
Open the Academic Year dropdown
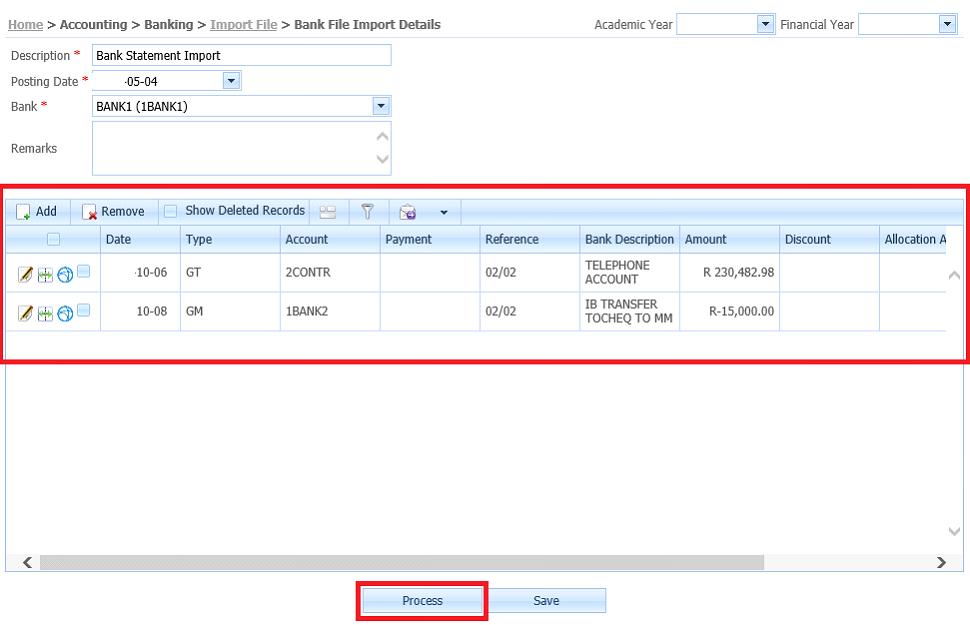coord(765,24)
